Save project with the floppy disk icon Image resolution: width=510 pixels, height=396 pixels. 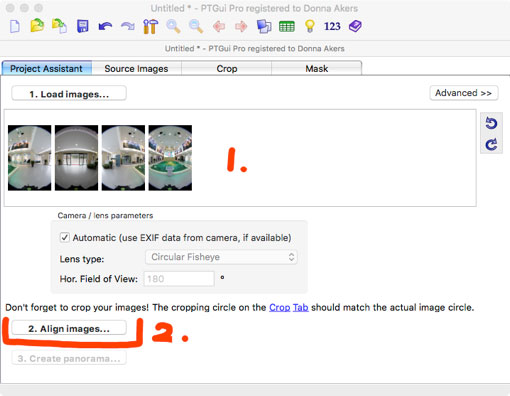(83, 26)
